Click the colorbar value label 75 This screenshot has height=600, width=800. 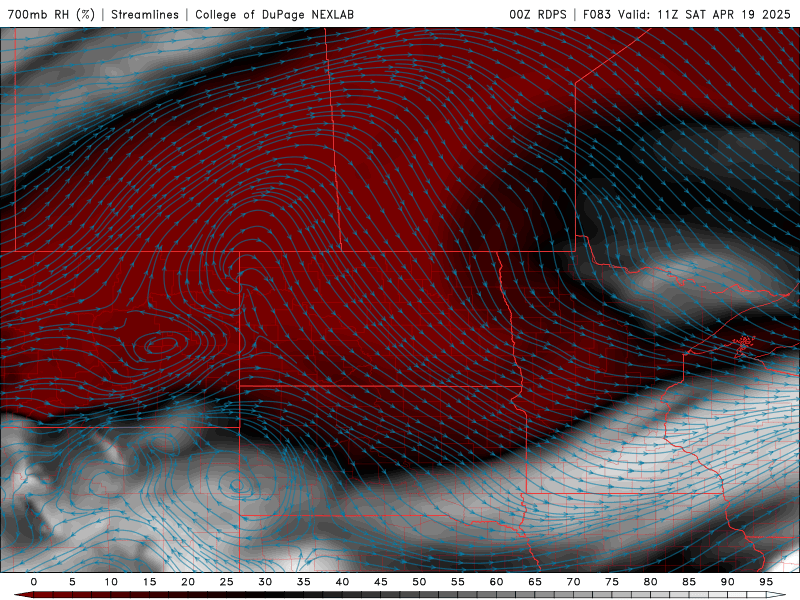pyautogui.click(x=612, y=582)
